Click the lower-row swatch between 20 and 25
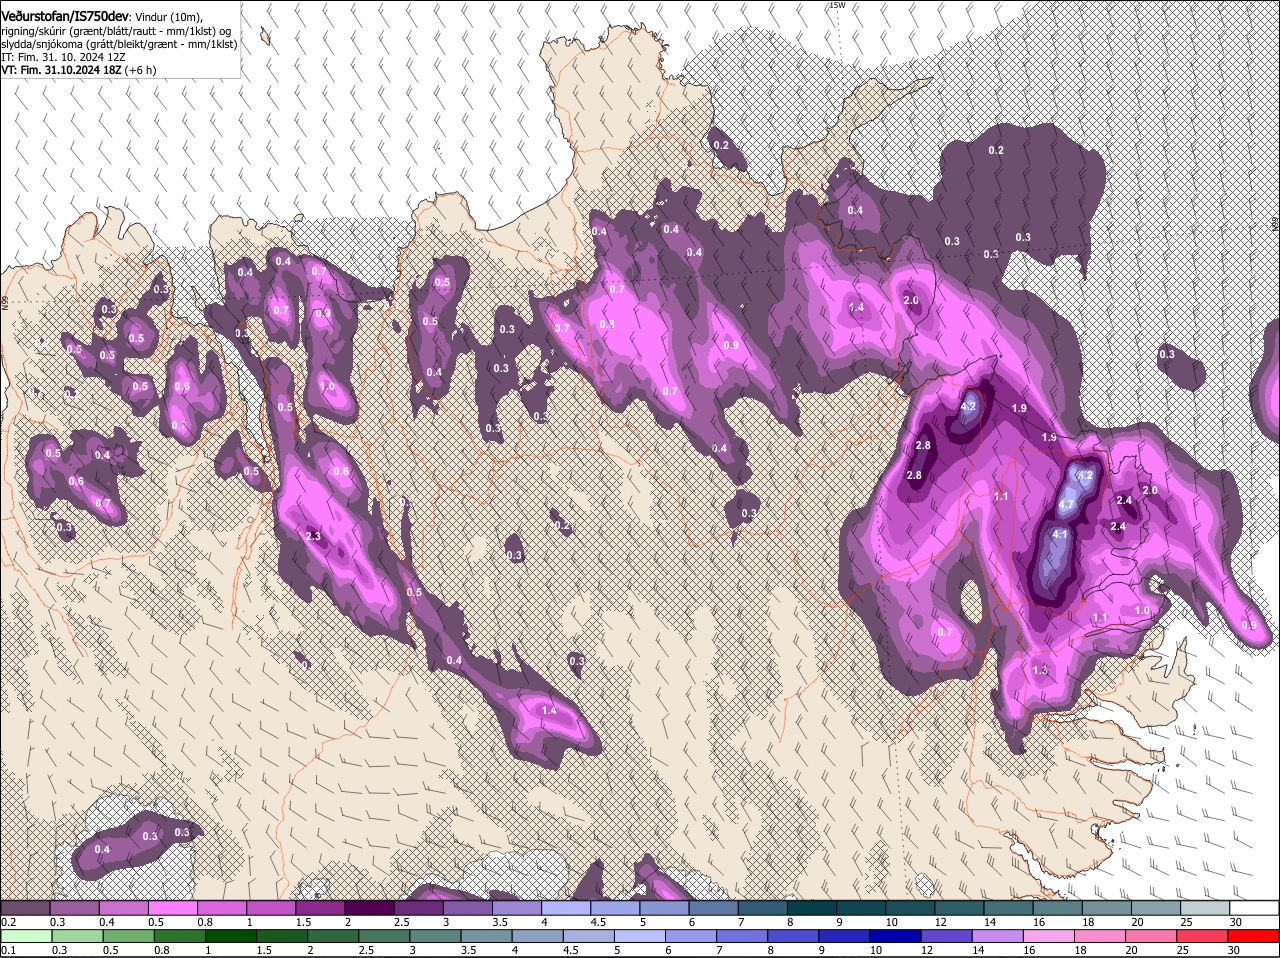This screenshot has height=958, width=1280. pos(1153,937)
